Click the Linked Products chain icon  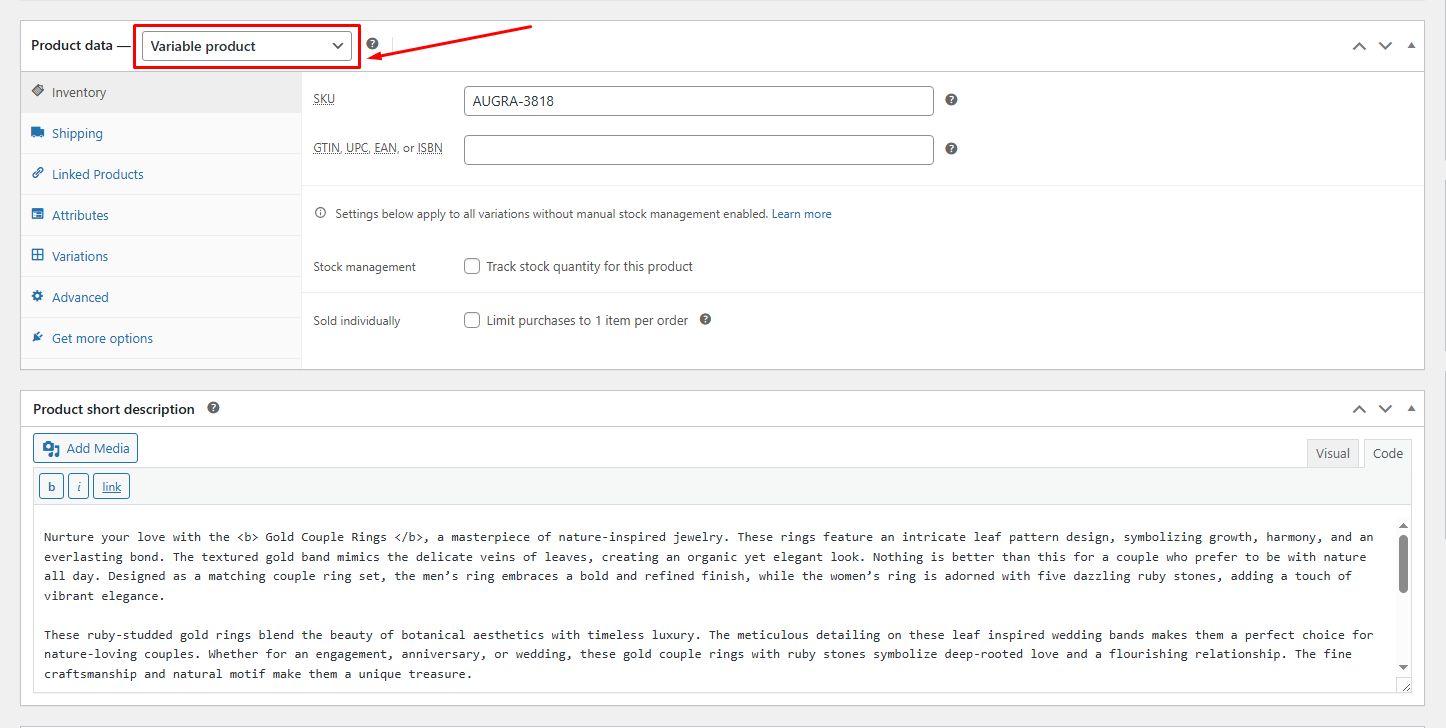point(38,173)
